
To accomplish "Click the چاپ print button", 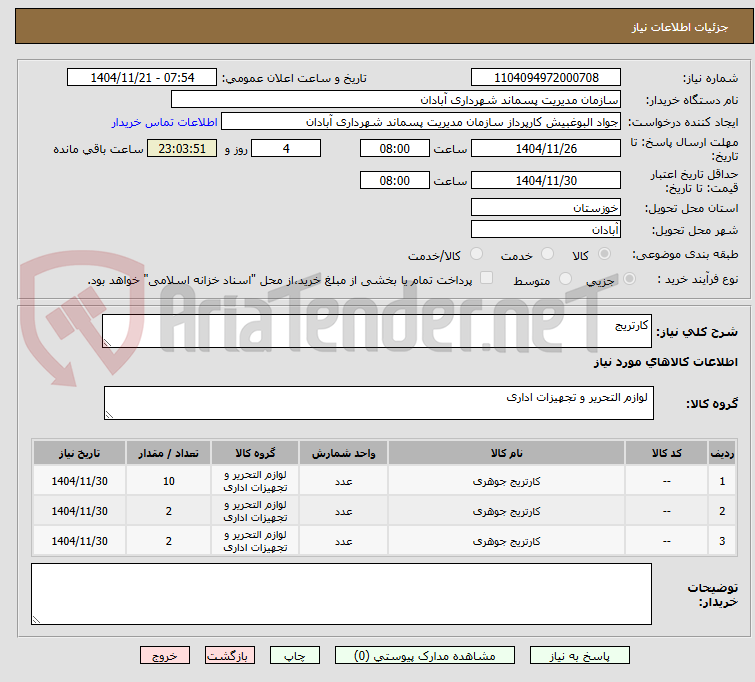I will [x=295, y=656].
